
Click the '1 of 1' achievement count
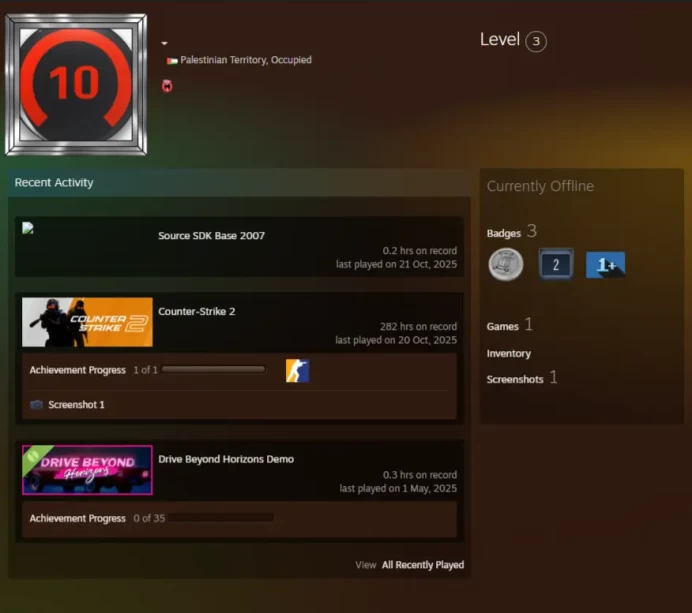145,370
